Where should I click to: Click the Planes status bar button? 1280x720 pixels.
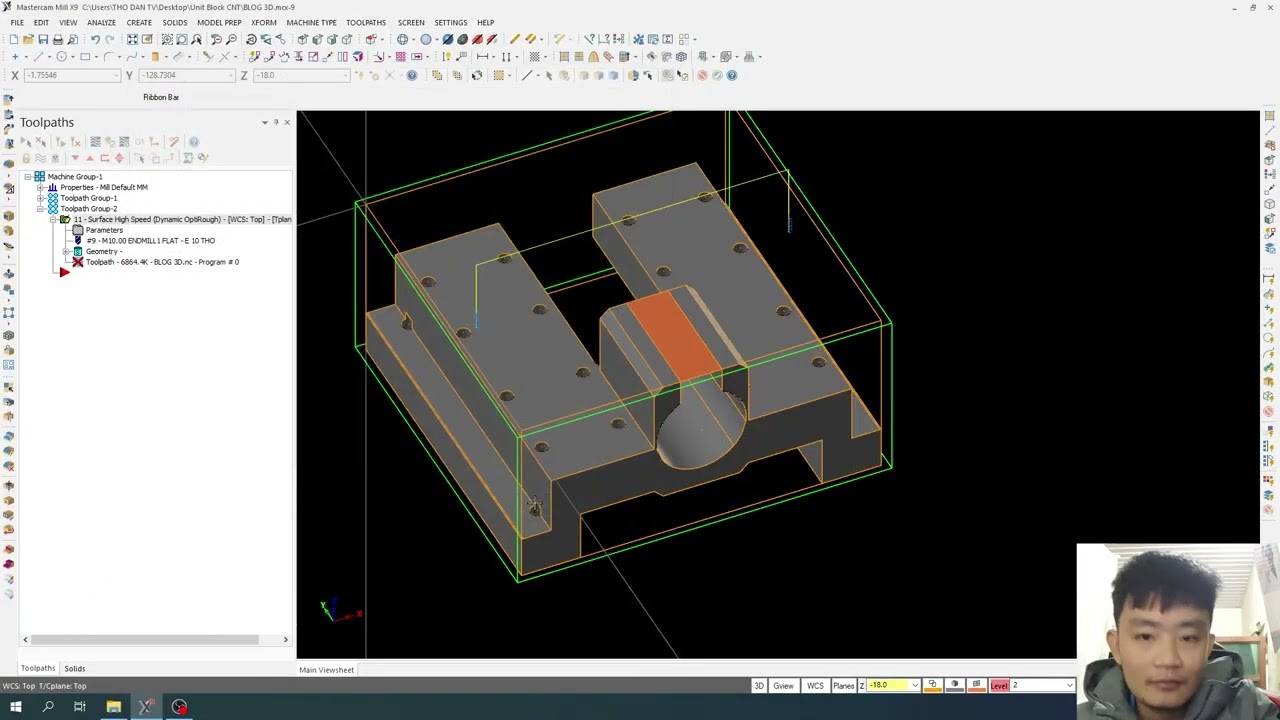(843, 685)
